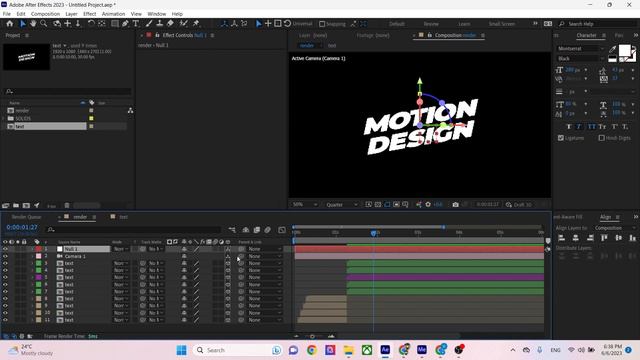Open the Effect menu

tap(89, 14)
